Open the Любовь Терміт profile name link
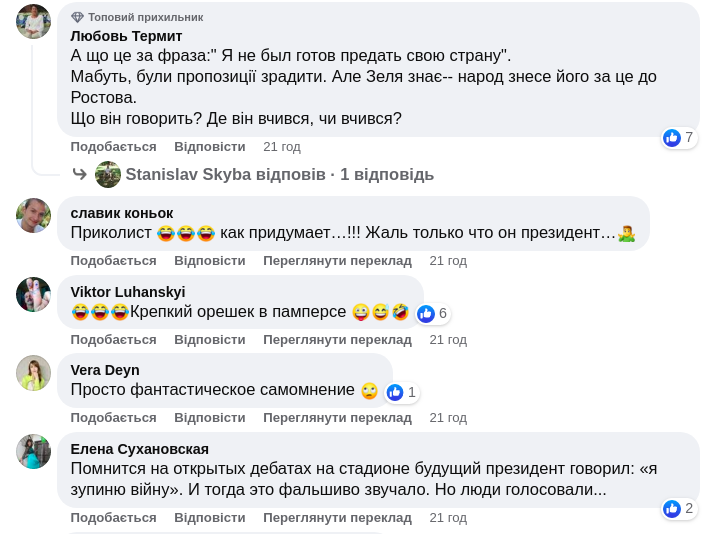 coord(126,35)
